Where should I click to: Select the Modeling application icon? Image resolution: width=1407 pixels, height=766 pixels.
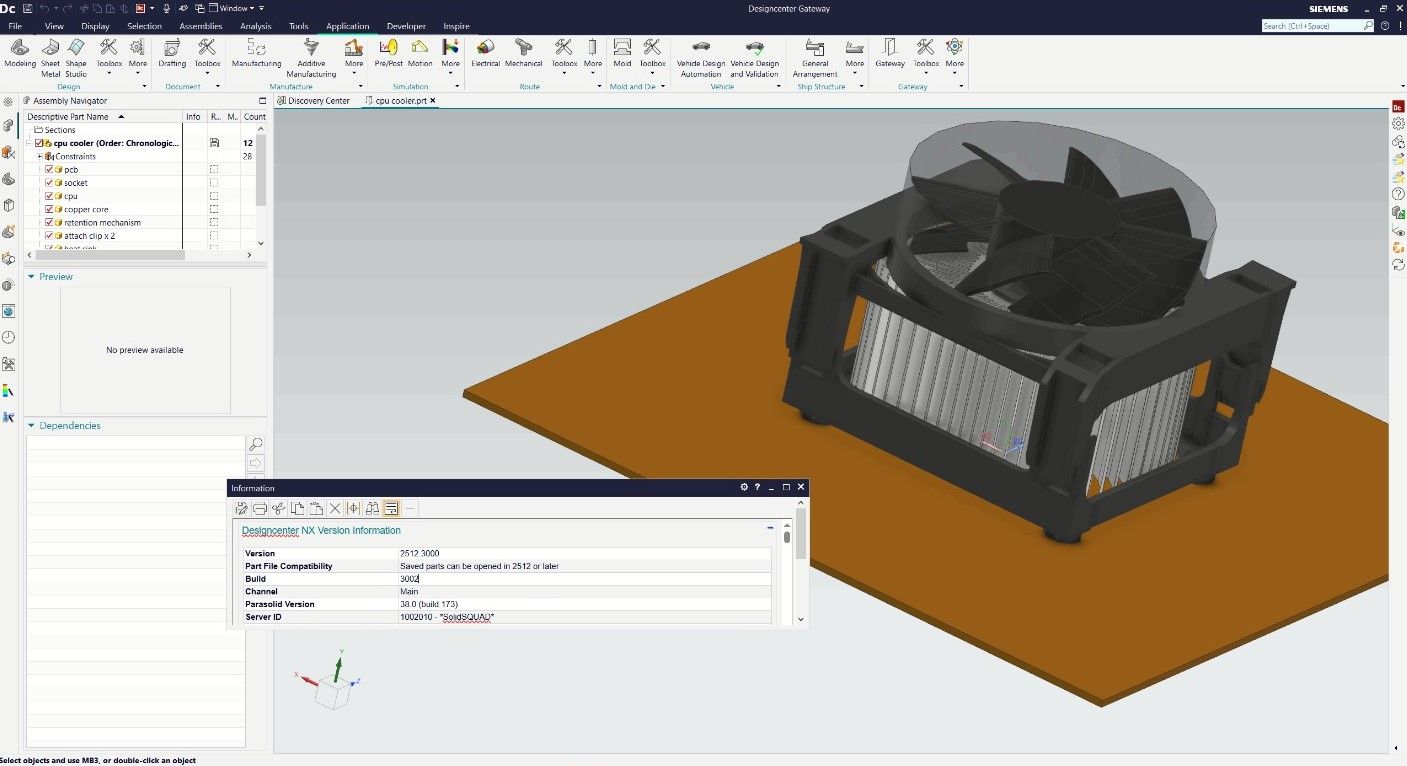(19, 54)
